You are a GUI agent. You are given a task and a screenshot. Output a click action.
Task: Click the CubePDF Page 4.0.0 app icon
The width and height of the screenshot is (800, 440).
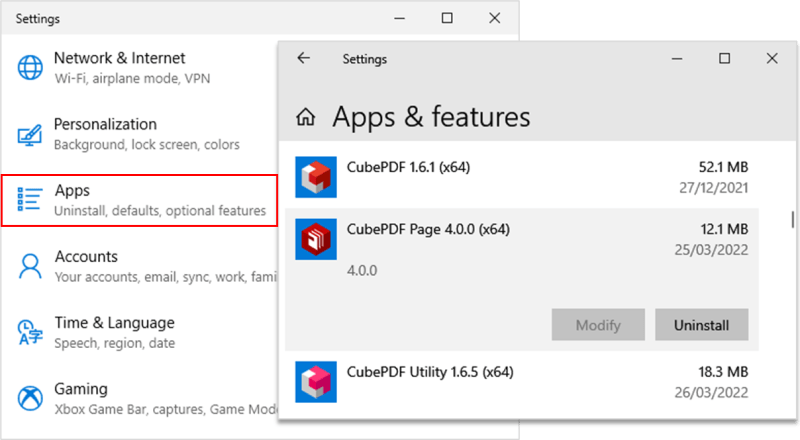pos(316,239)
